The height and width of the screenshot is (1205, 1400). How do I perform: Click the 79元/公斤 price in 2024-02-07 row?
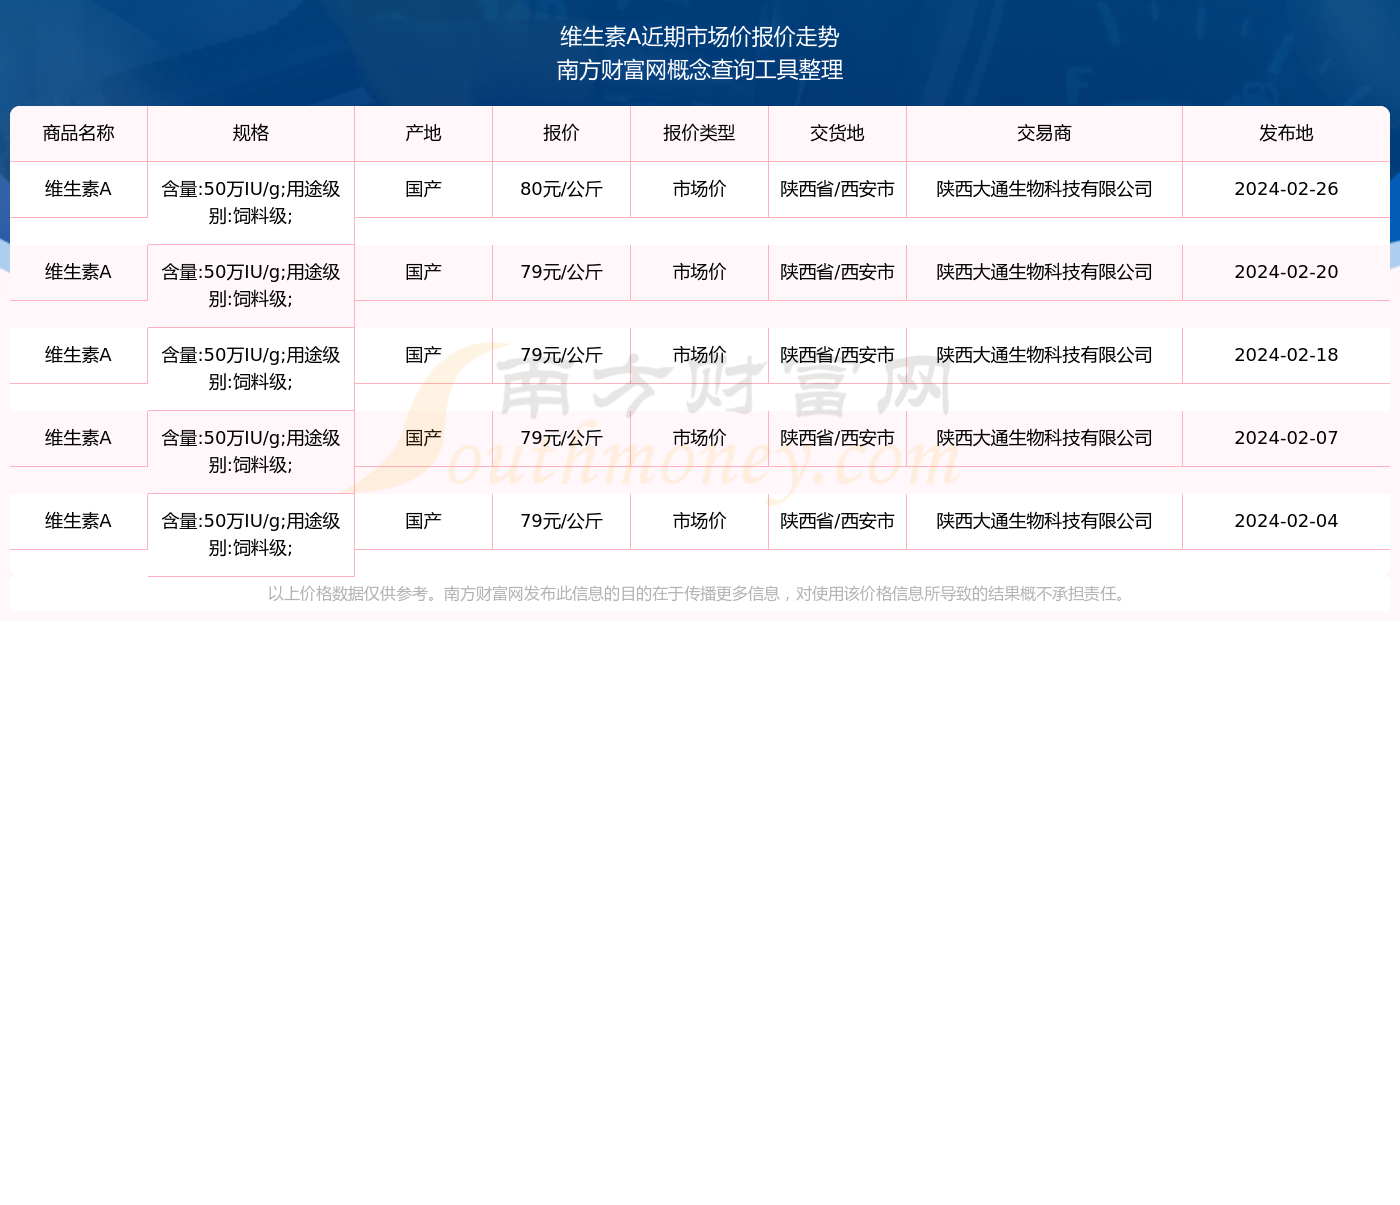[562, 438]
